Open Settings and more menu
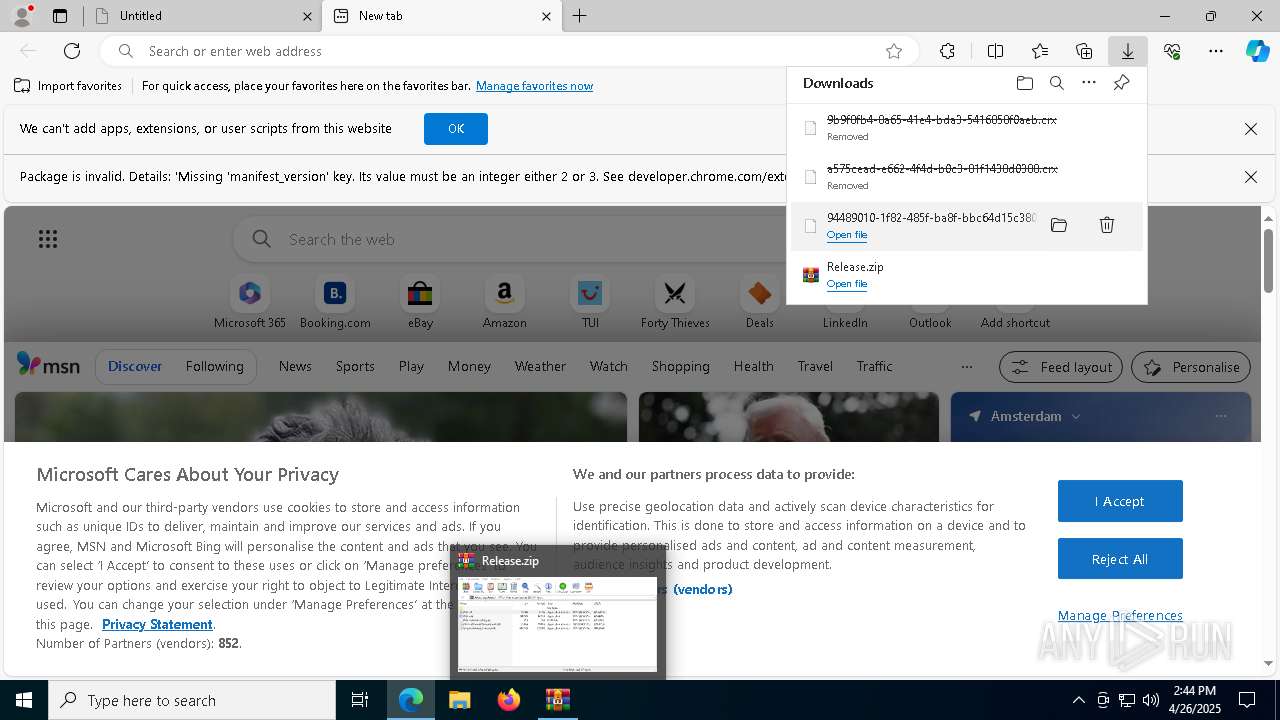Screen dimensions: 1280x720 click(1216, 51)
